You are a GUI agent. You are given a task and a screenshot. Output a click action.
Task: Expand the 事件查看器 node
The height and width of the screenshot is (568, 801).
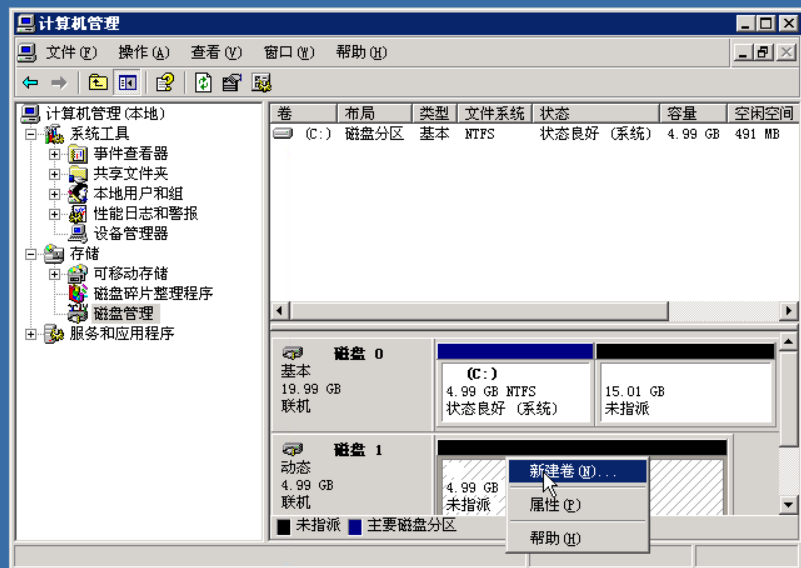(55, 154)
